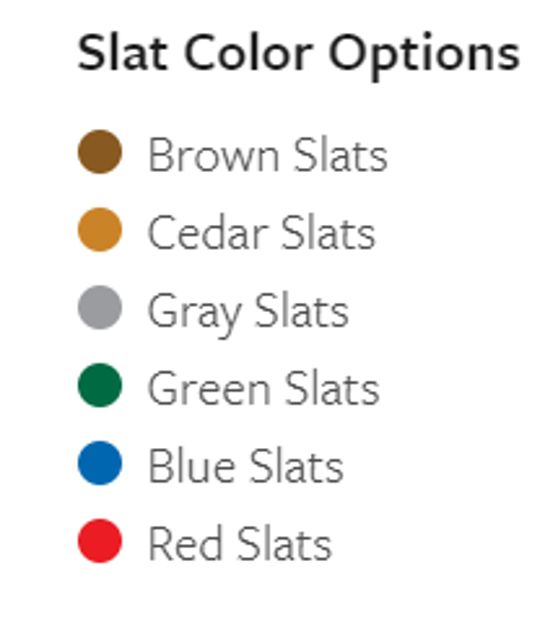Click the word Slat in the heading
Screen dimensions: 558x620
click(123, 53)
